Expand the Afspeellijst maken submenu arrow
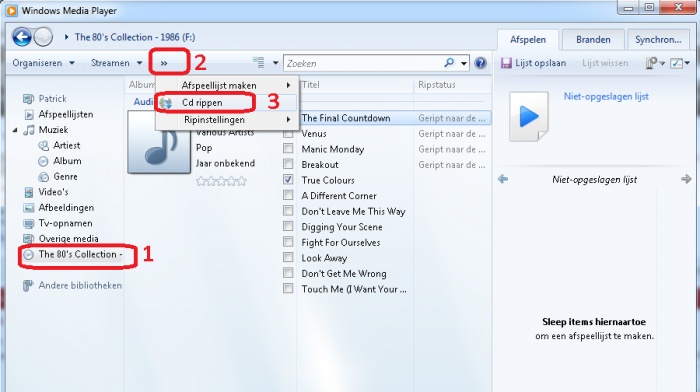The height and width of the screenshot is (392, 700). point(288,85)
